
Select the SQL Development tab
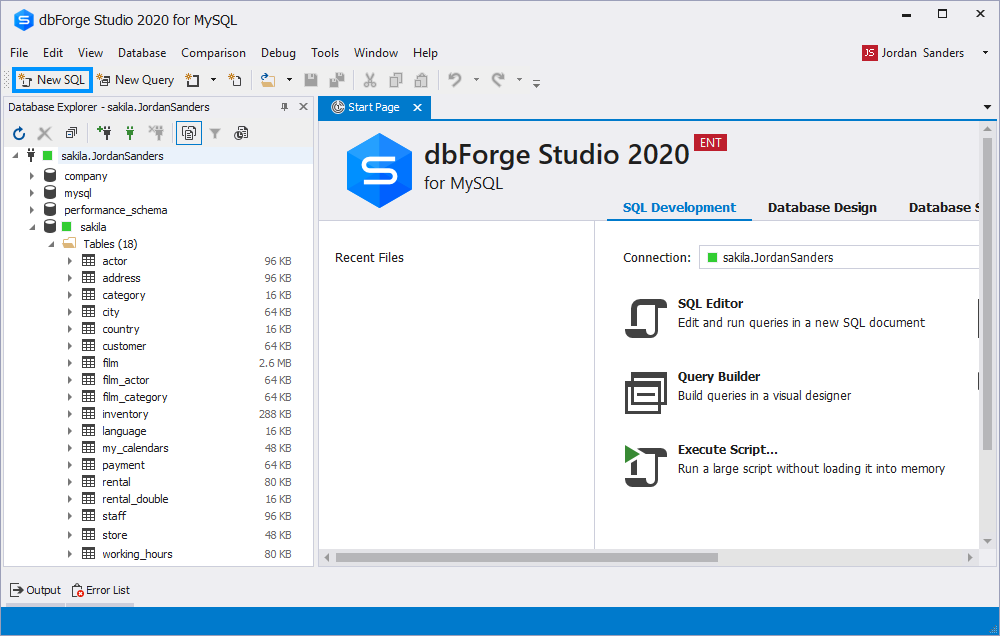679,207
